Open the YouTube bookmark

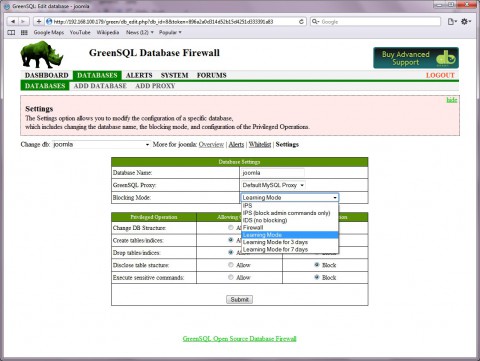pos(80,32)
